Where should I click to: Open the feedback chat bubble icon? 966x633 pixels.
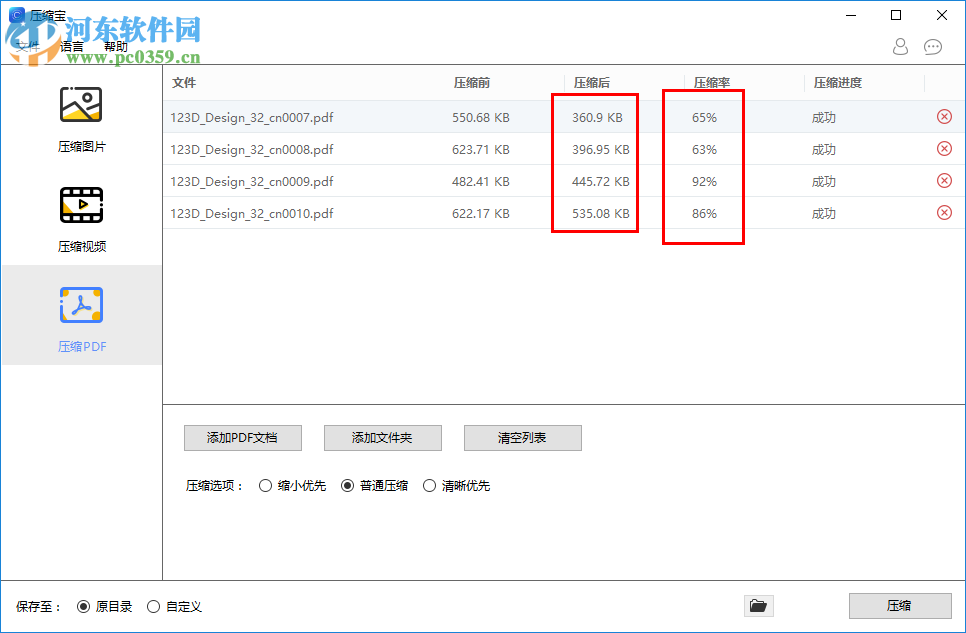tap(933, 46)
